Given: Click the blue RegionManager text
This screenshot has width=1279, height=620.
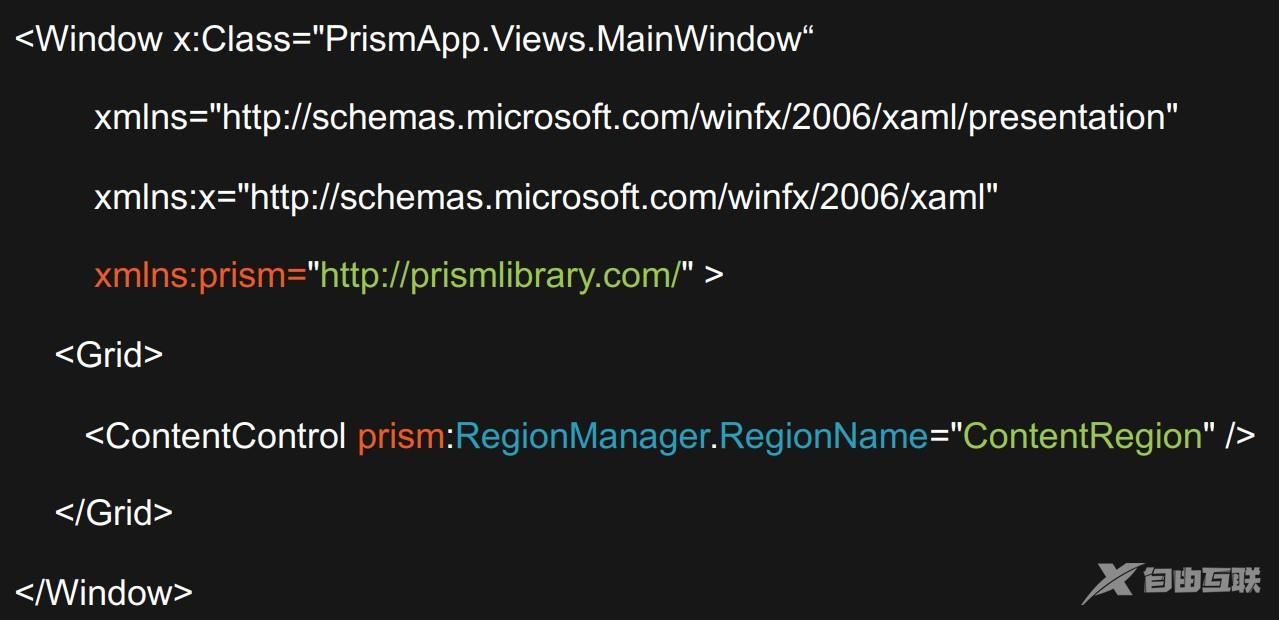Looking at the screenshot, I should (x=581, y=436).
